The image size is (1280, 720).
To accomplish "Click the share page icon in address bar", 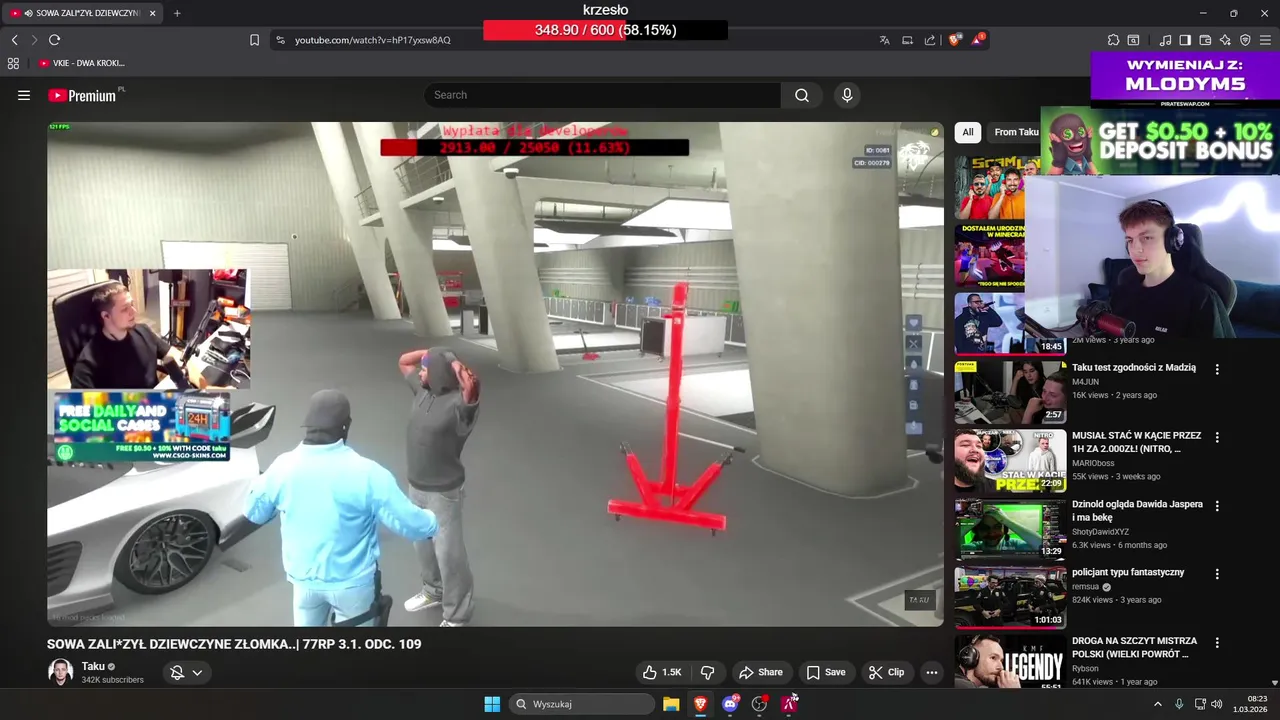I will point(930,40).
